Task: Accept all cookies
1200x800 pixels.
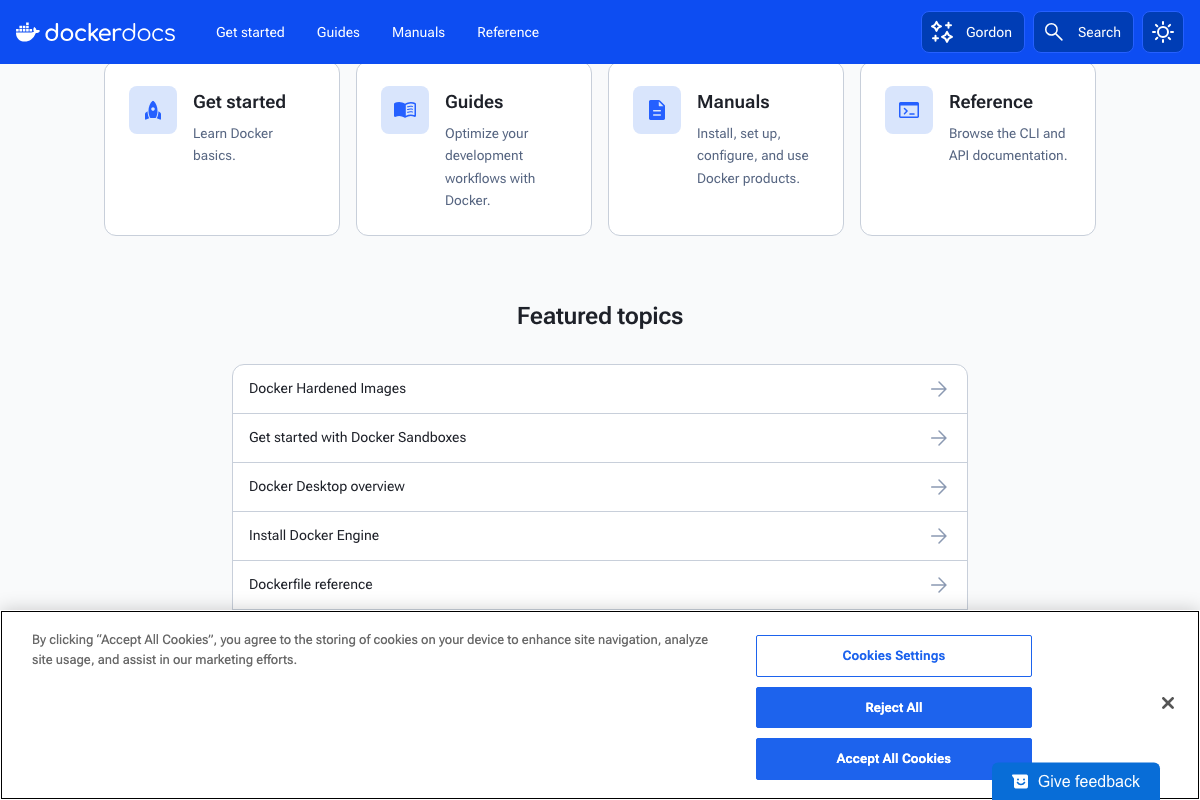Action: pyautogui.click(x=893, y=758)
